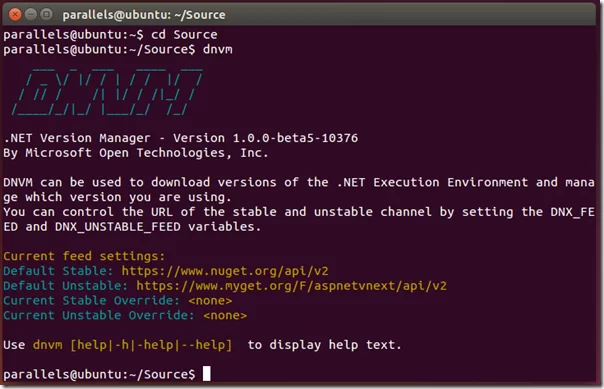
Task: Click the 'Default Stable:' label
Action: pos(58,271)
